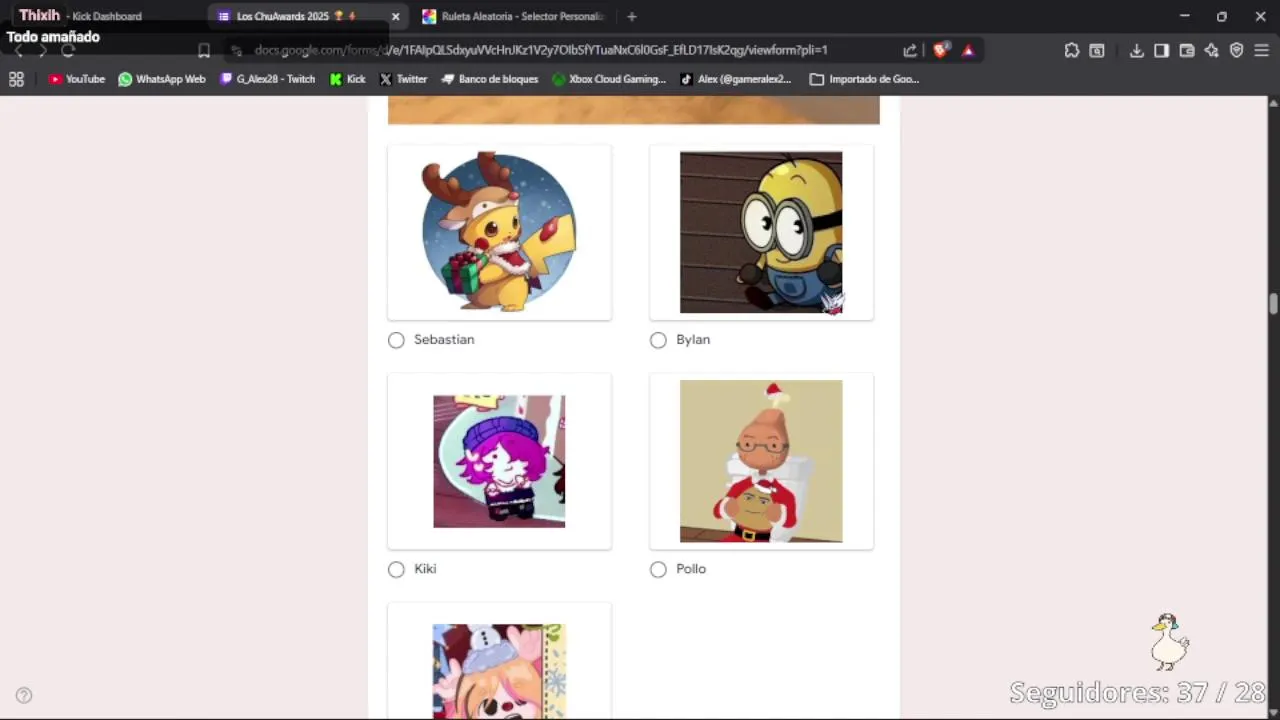Open the Leo AI sparkle icon
This screenshot has width=1280, height=720.
point(1212,50)
